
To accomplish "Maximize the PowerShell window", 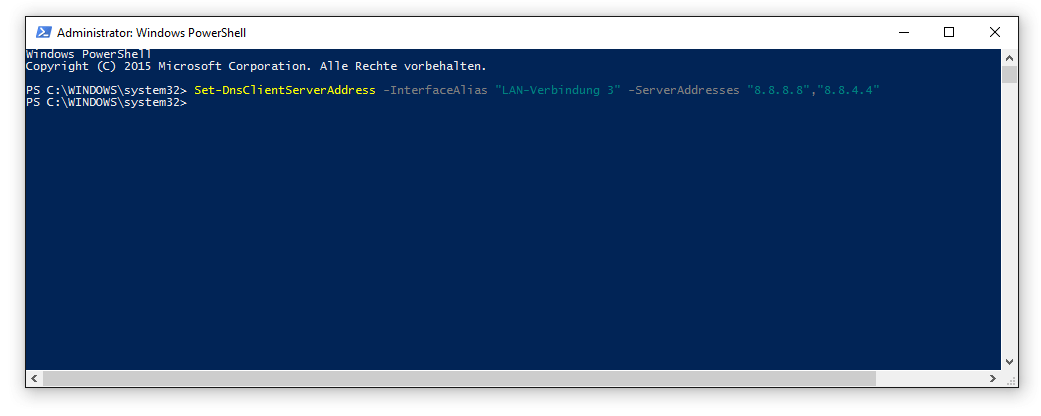I will coord(948,32).
